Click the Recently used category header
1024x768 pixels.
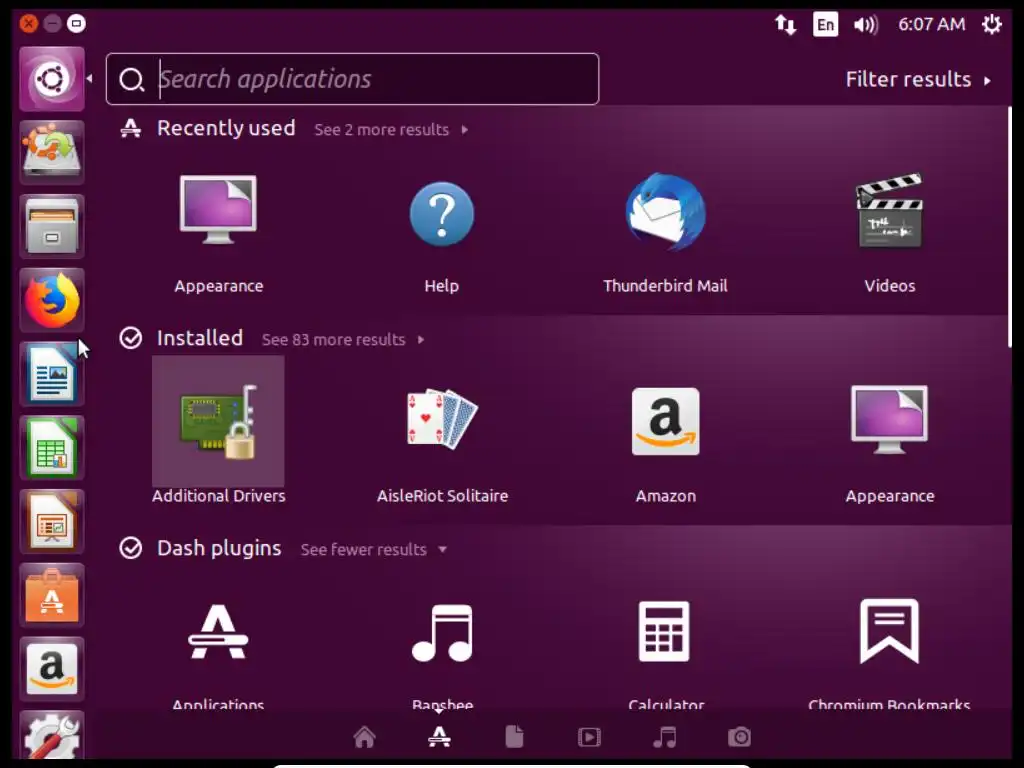click(x=226, y=128)
